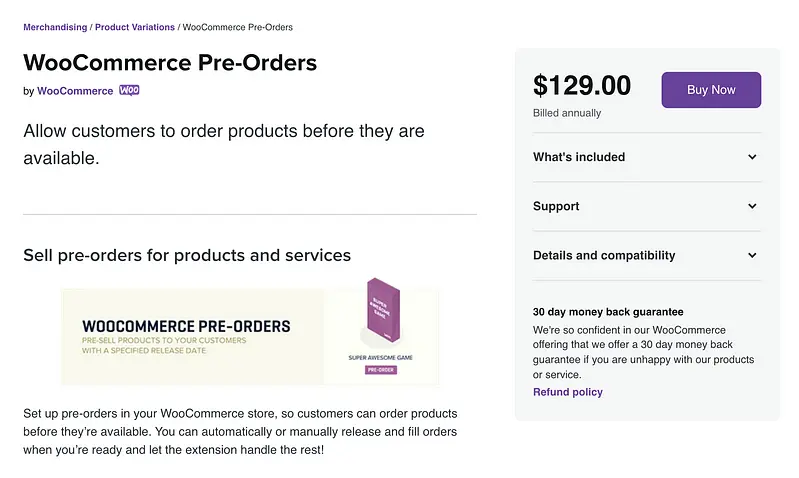Expand the Support section label
The height and width of the screenshot is (478, 799).
[x=556, y=206]
